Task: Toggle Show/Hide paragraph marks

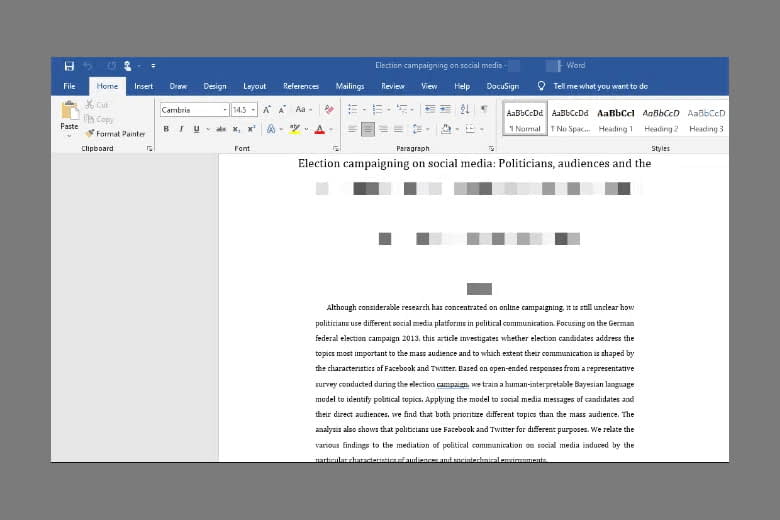Action: (484, 109)
